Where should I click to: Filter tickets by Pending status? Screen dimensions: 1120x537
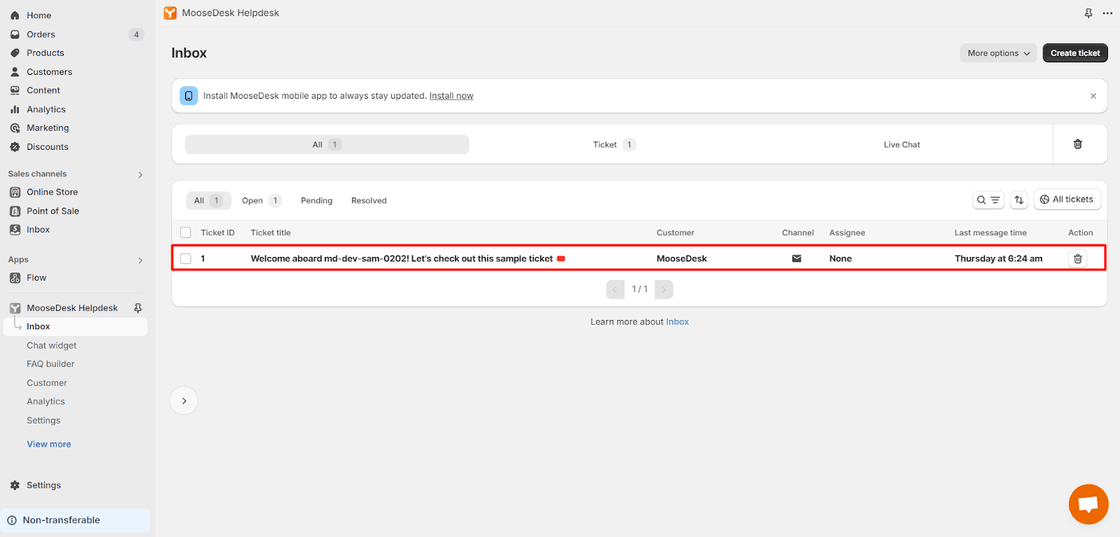(x=316, y=201)
